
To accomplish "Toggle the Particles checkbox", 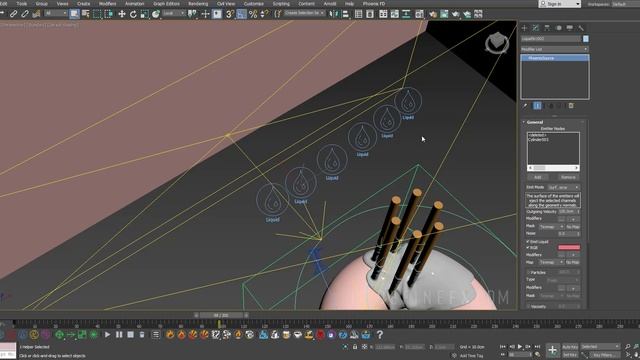I will point(528,272).
